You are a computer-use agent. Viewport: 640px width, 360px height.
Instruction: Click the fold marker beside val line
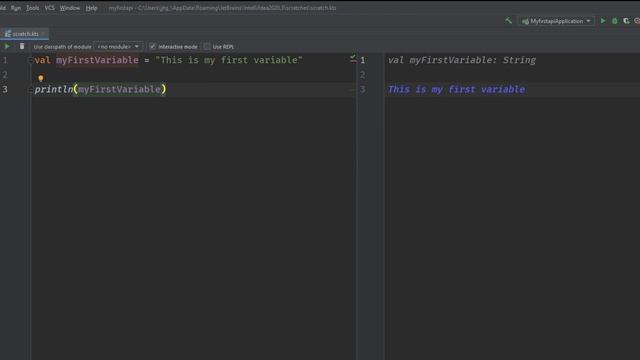click(x=31, y=60)
